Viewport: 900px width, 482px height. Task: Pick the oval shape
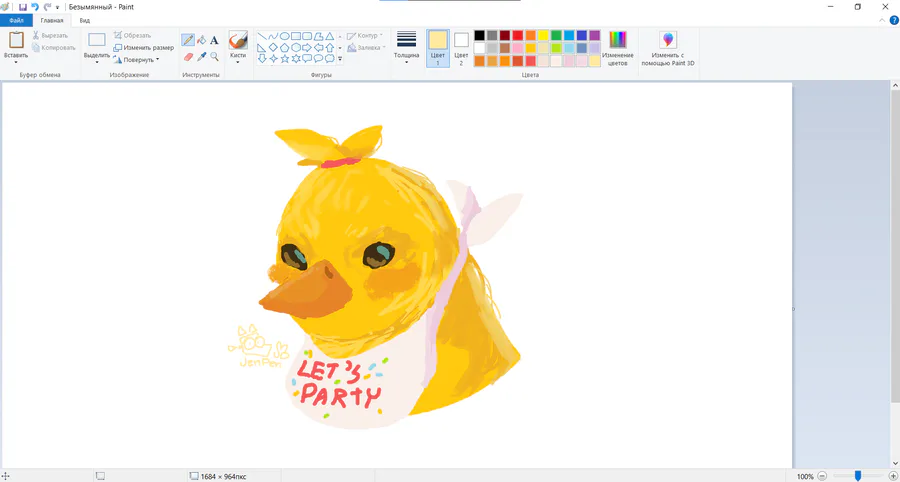(284, 36)
